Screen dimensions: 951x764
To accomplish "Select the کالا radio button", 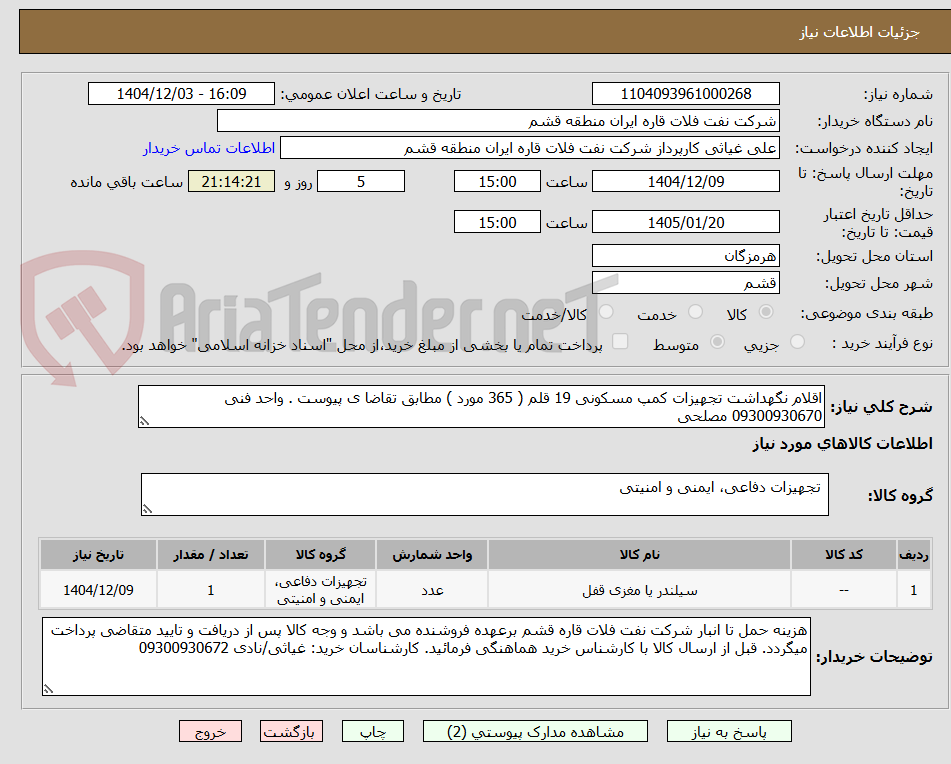I will [x=766, y=312].
